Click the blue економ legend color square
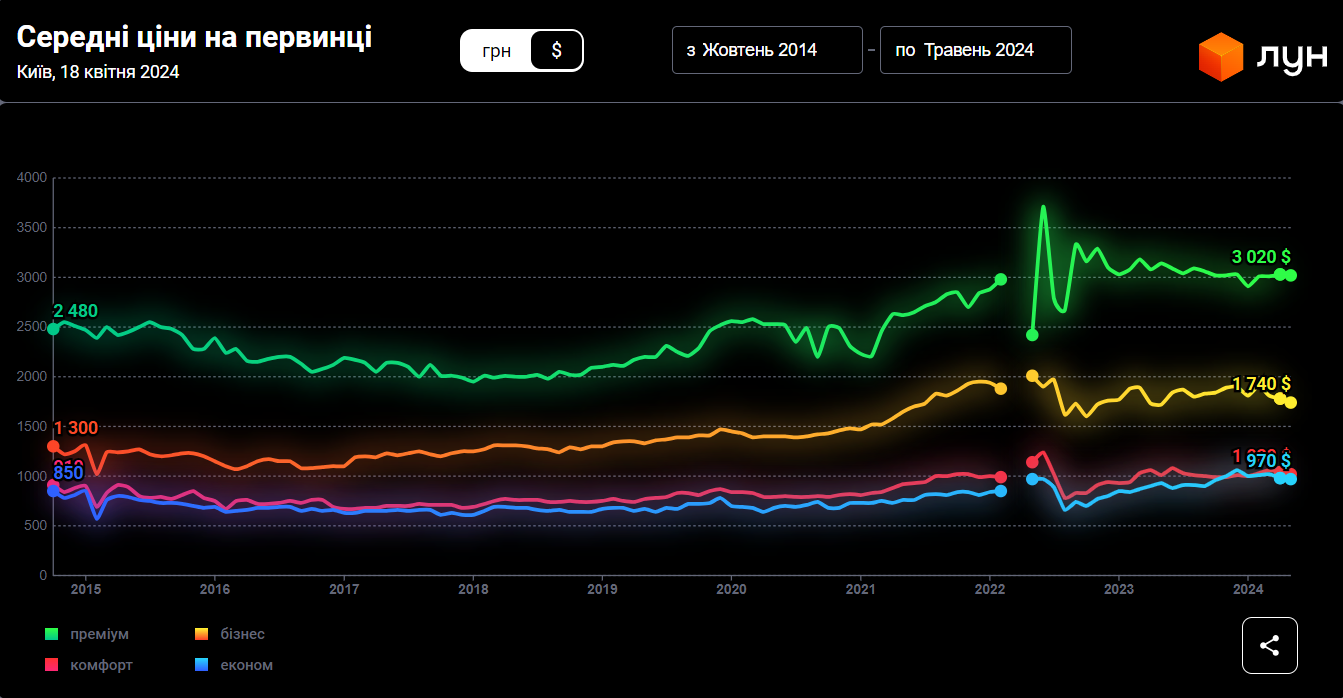Image resolution: width=1343 pixels, height=698 pixels. pyautogui.click(x=201, y=665)
